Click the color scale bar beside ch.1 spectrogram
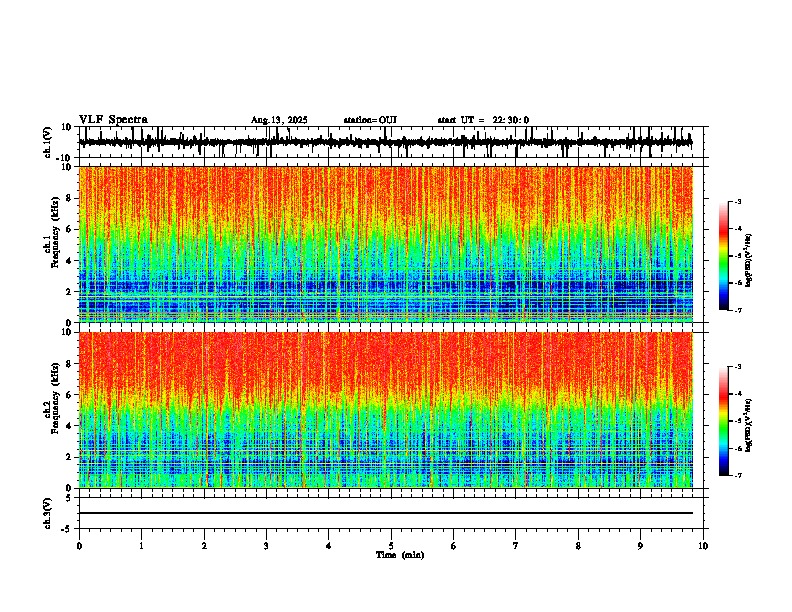 (x=724, y=256)
